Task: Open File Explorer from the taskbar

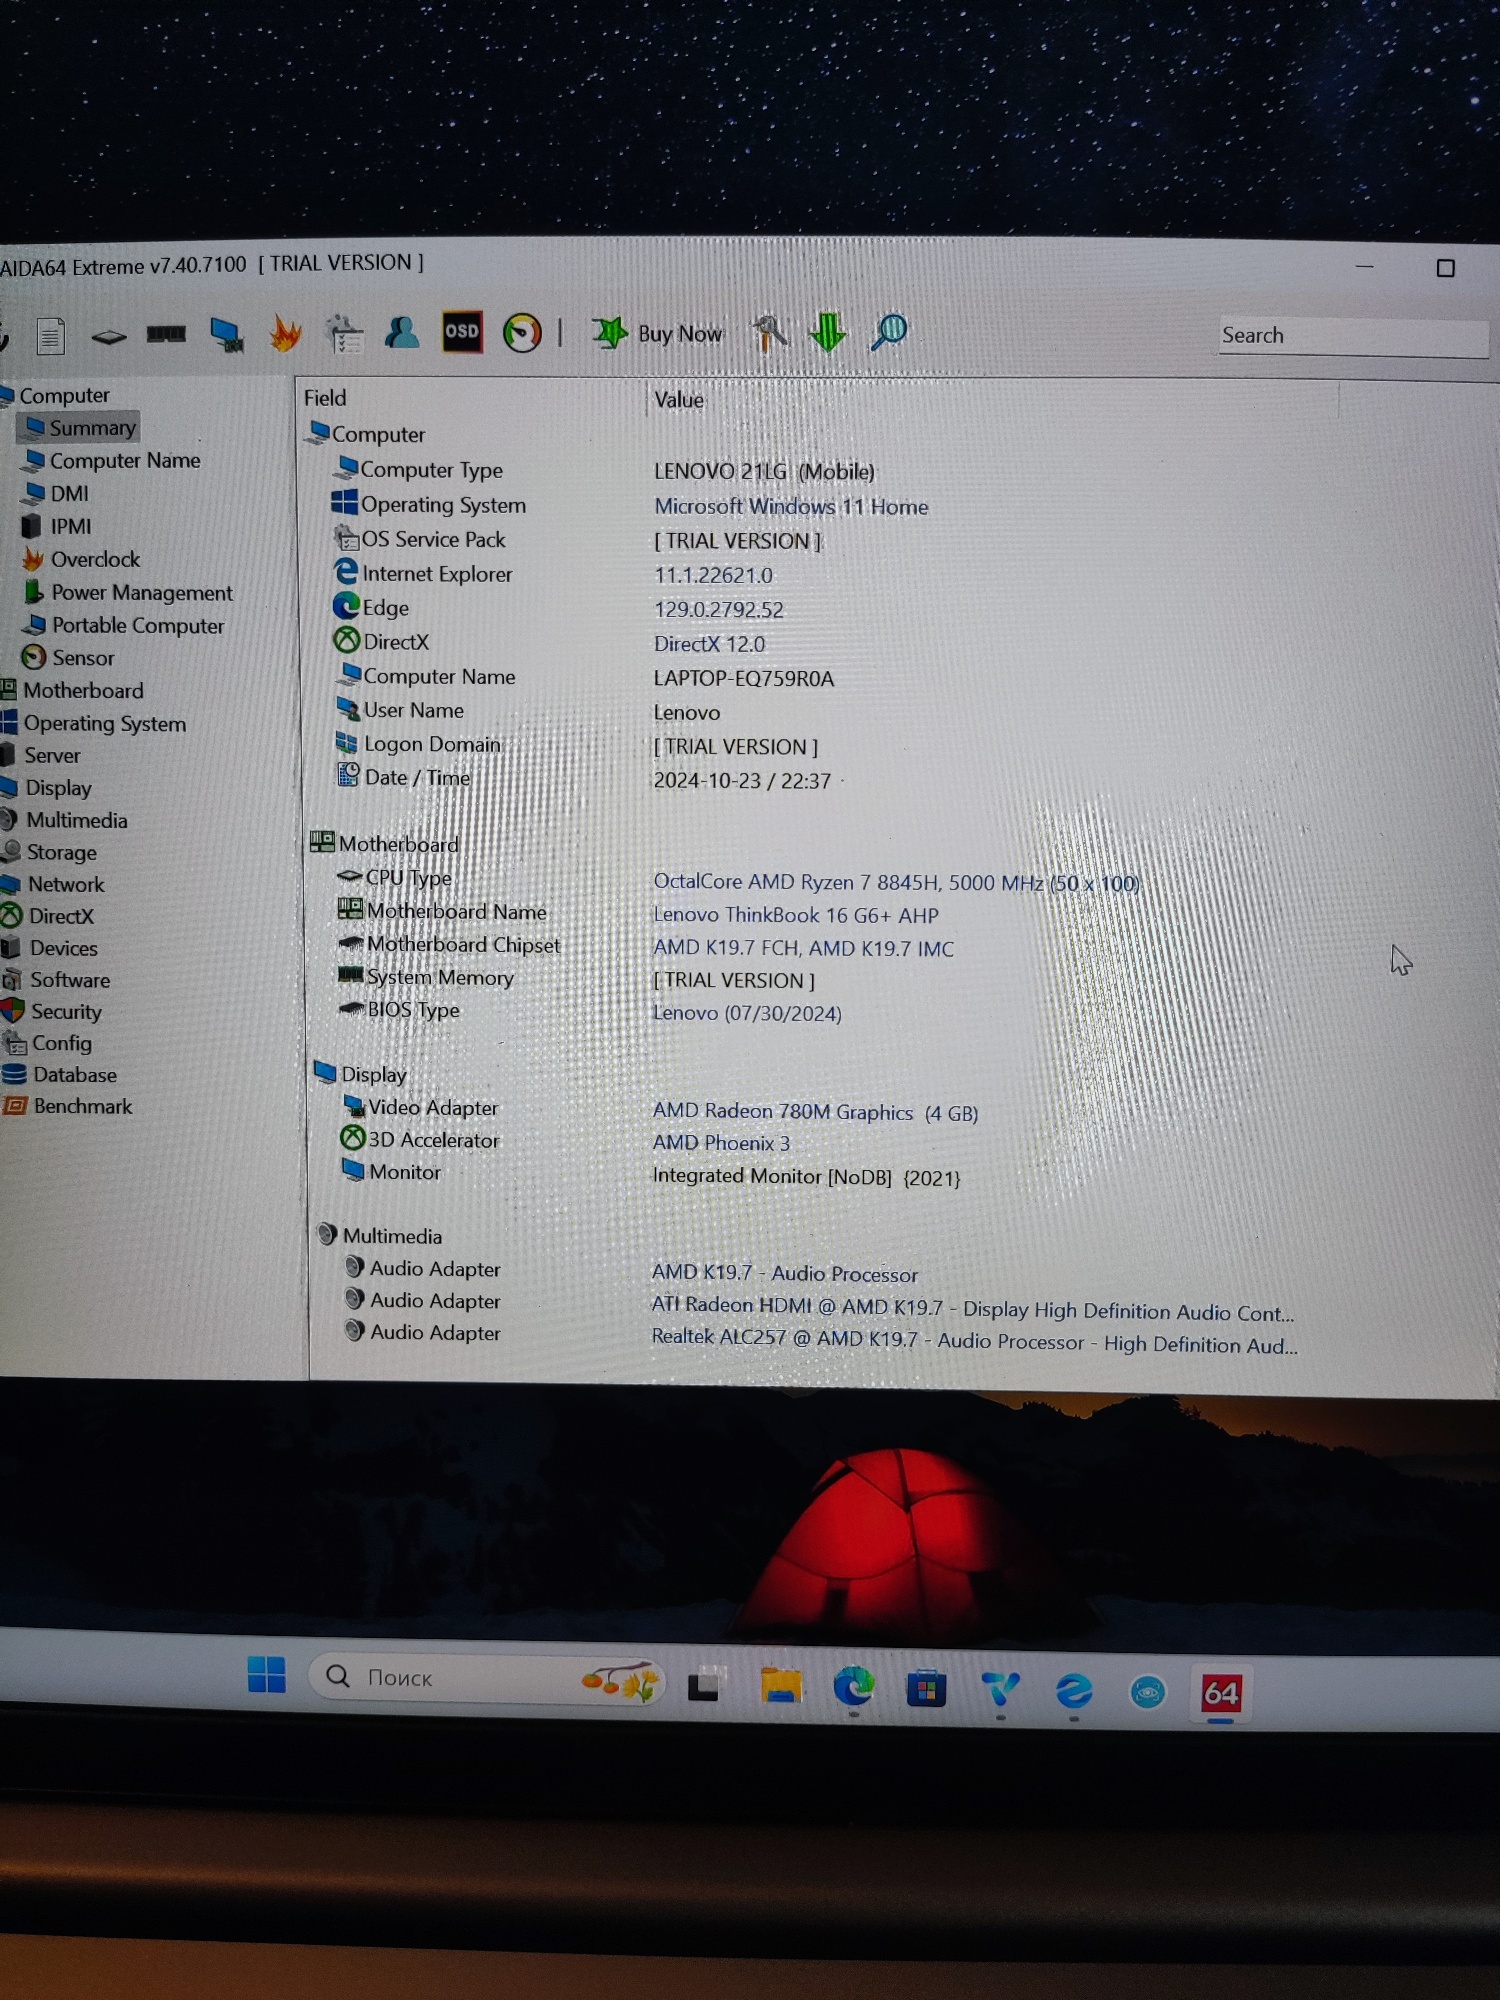Action: pos(780,1686)
